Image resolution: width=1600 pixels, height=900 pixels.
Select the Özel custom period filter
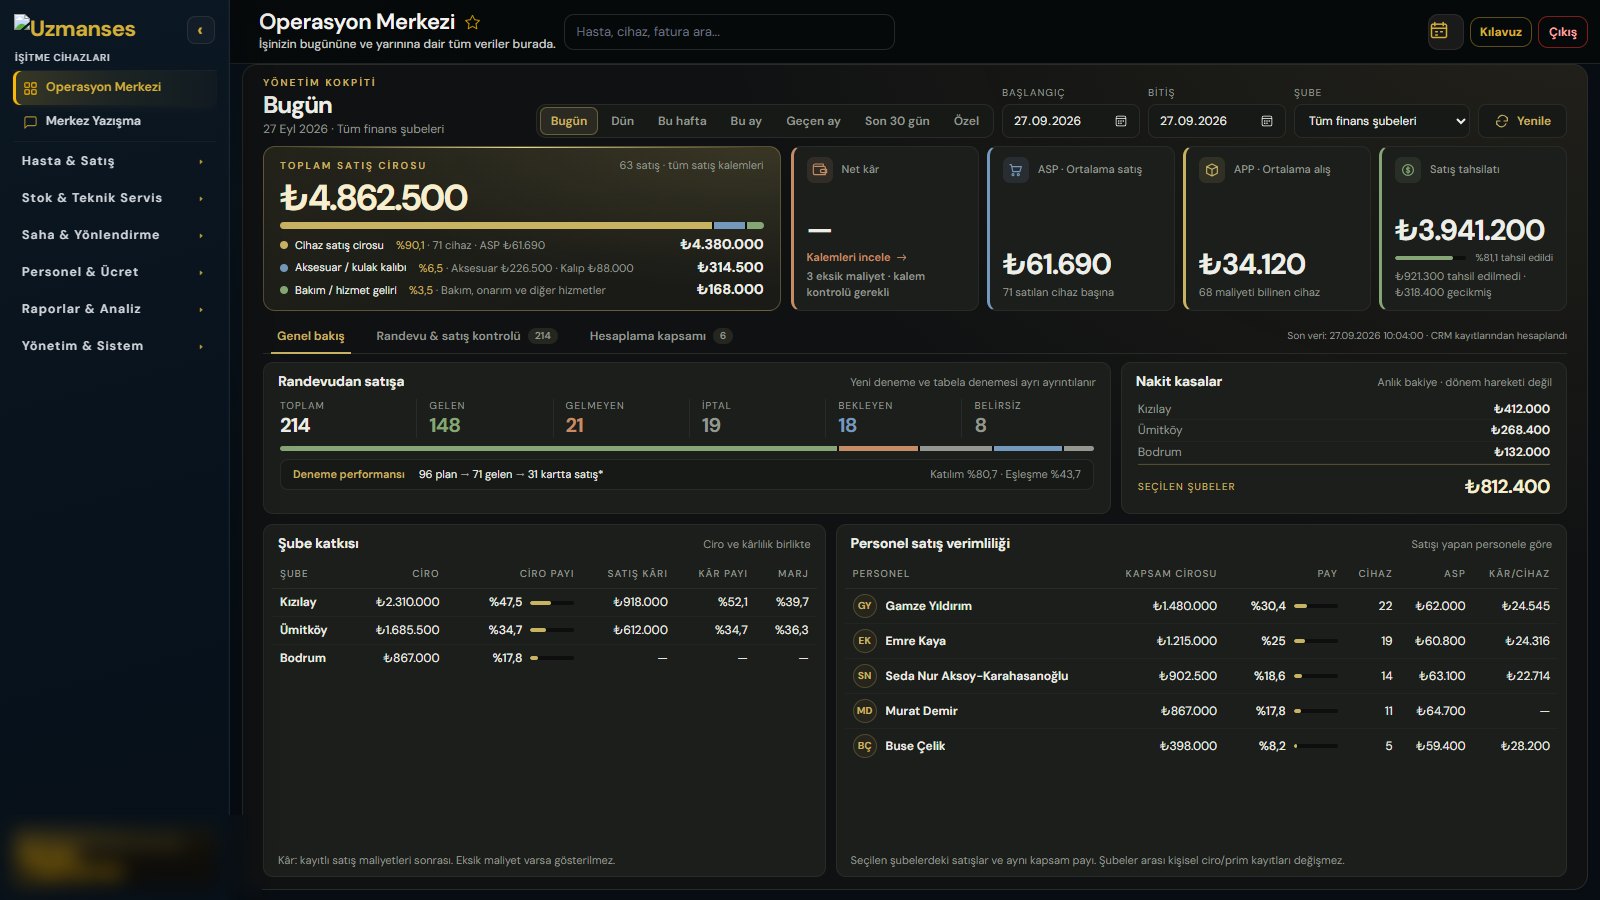966,121
